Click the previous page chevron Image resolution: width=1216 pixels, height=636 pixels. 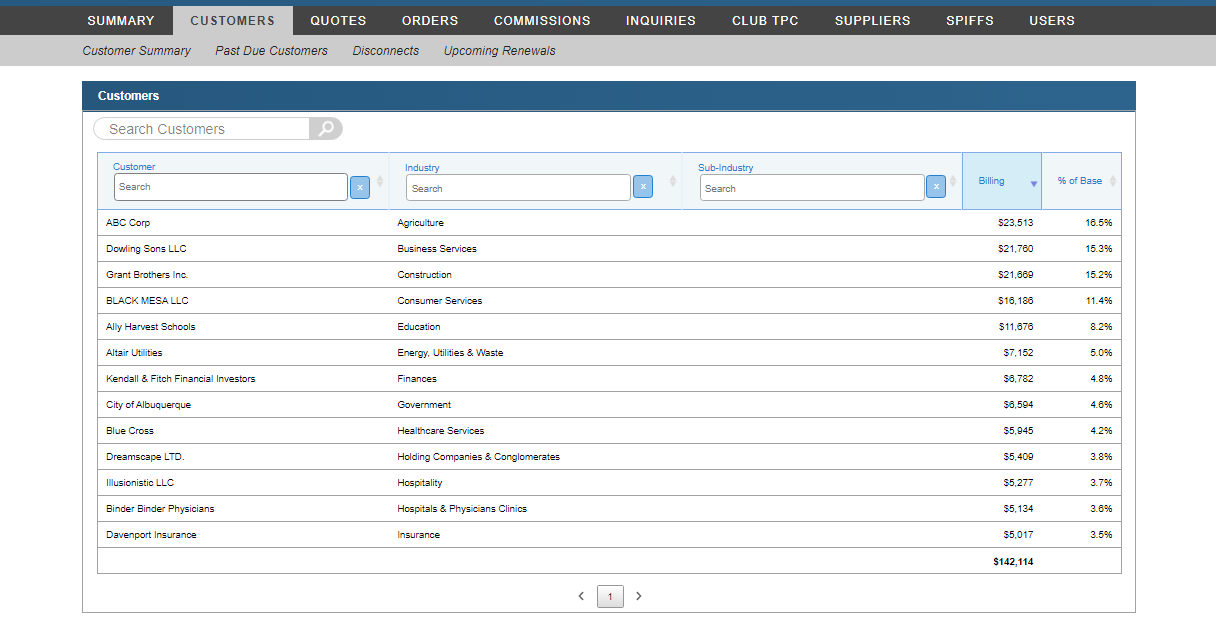581,596
